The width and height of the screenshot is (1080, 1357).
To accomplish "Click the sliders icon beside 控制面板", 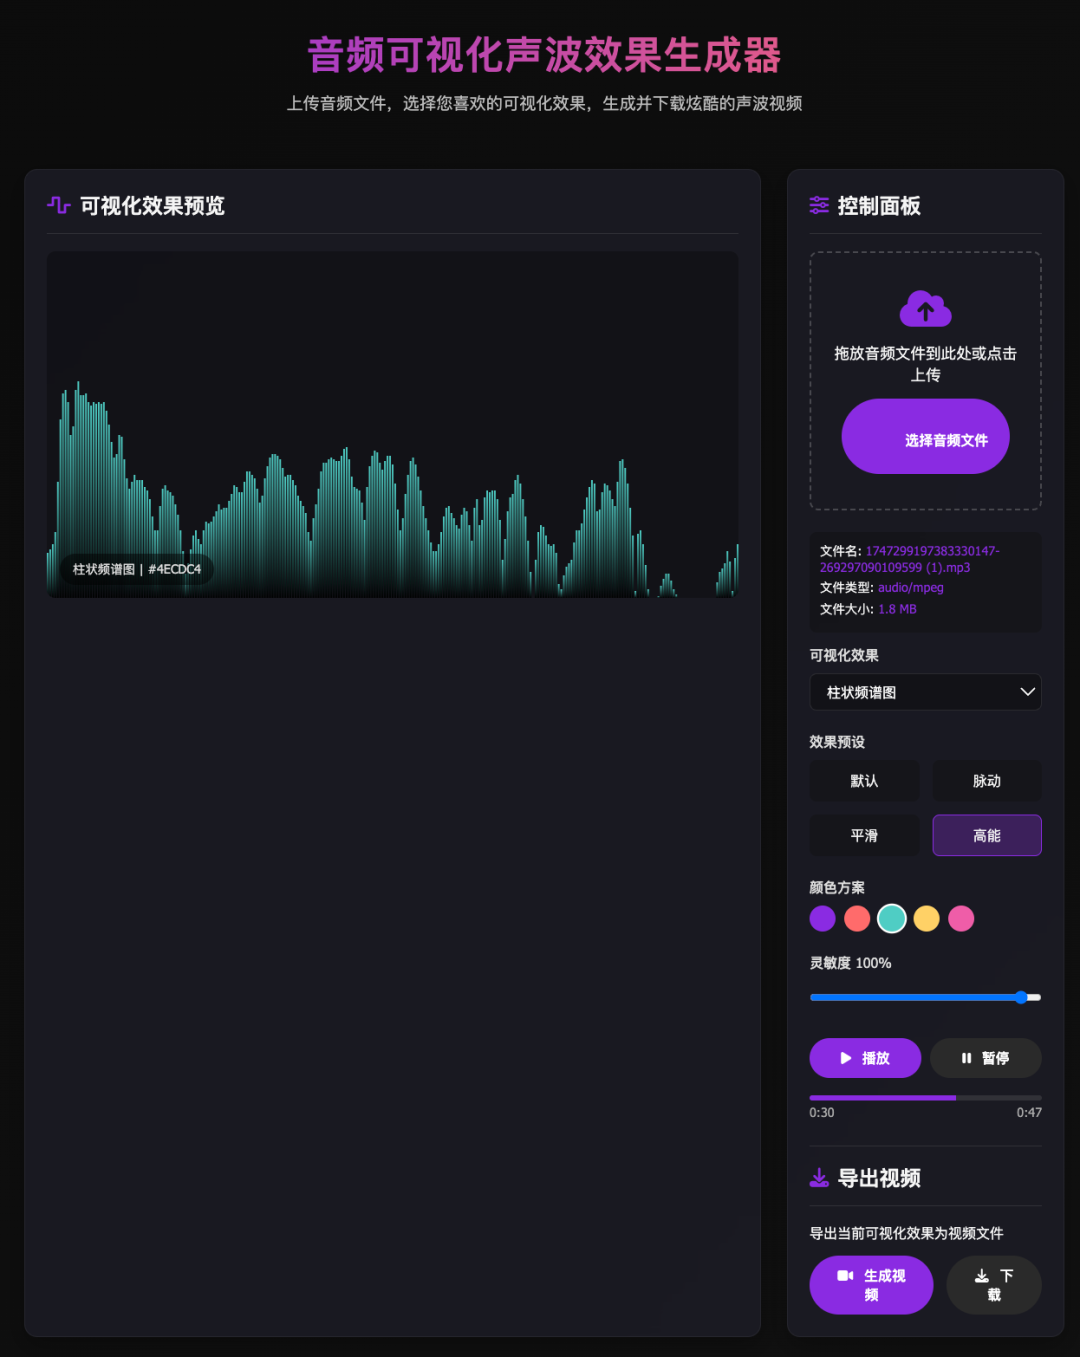I will click(x=819, y=205).
